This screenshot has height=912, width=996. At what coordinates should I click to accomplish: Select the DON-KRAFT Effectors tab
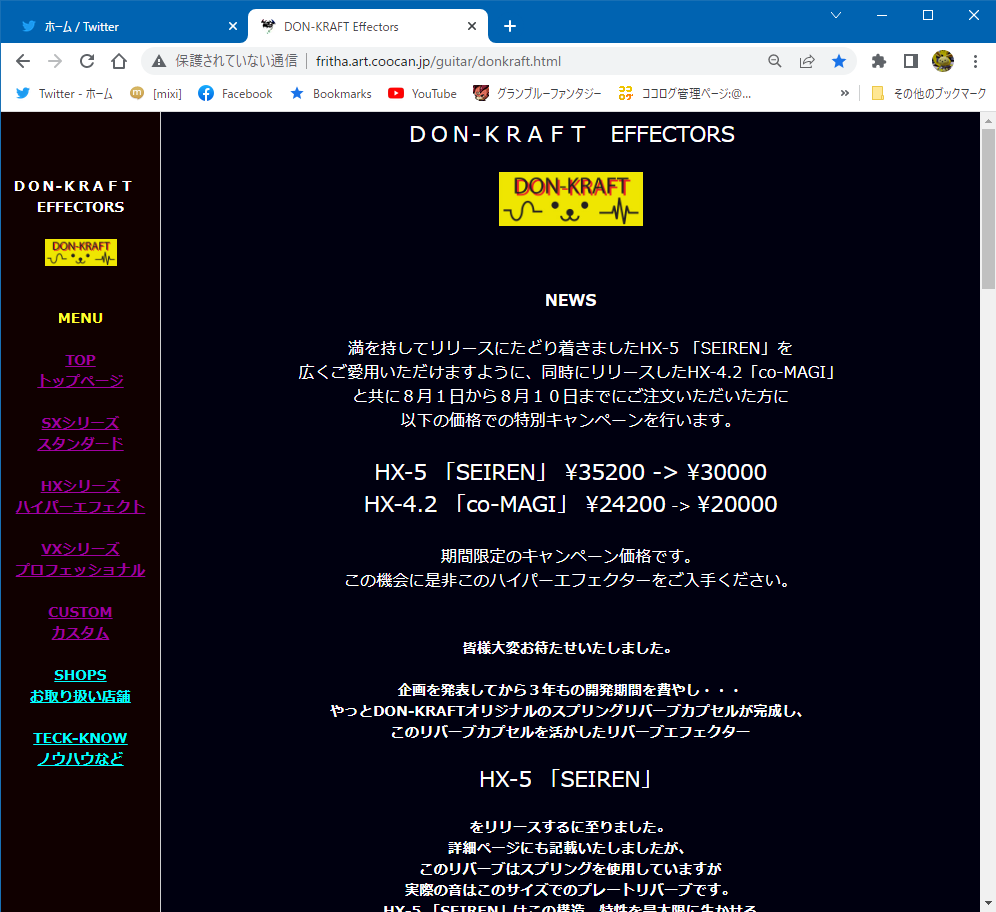coord(368,27)
